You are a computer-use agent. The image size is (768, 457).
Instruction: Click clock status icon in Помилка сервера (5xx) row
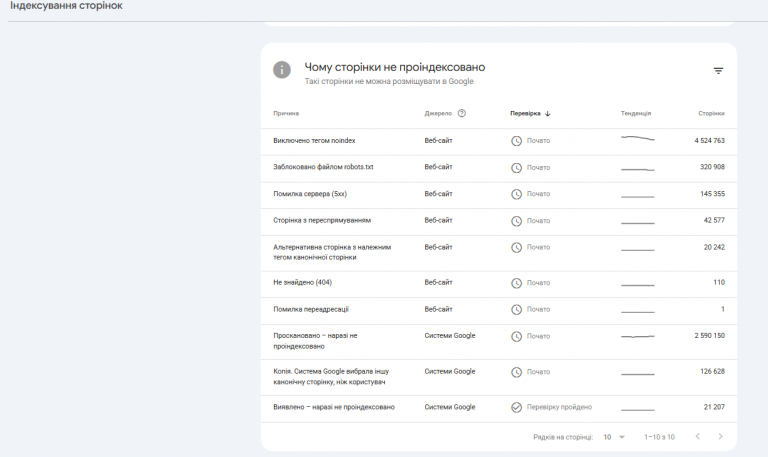click(x=516, y=194)
